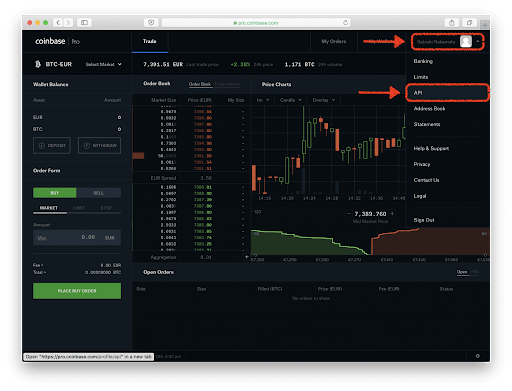This screenshot has height=391, width=512.
Task: Switch to Stop order type tab
Action: 106,208
